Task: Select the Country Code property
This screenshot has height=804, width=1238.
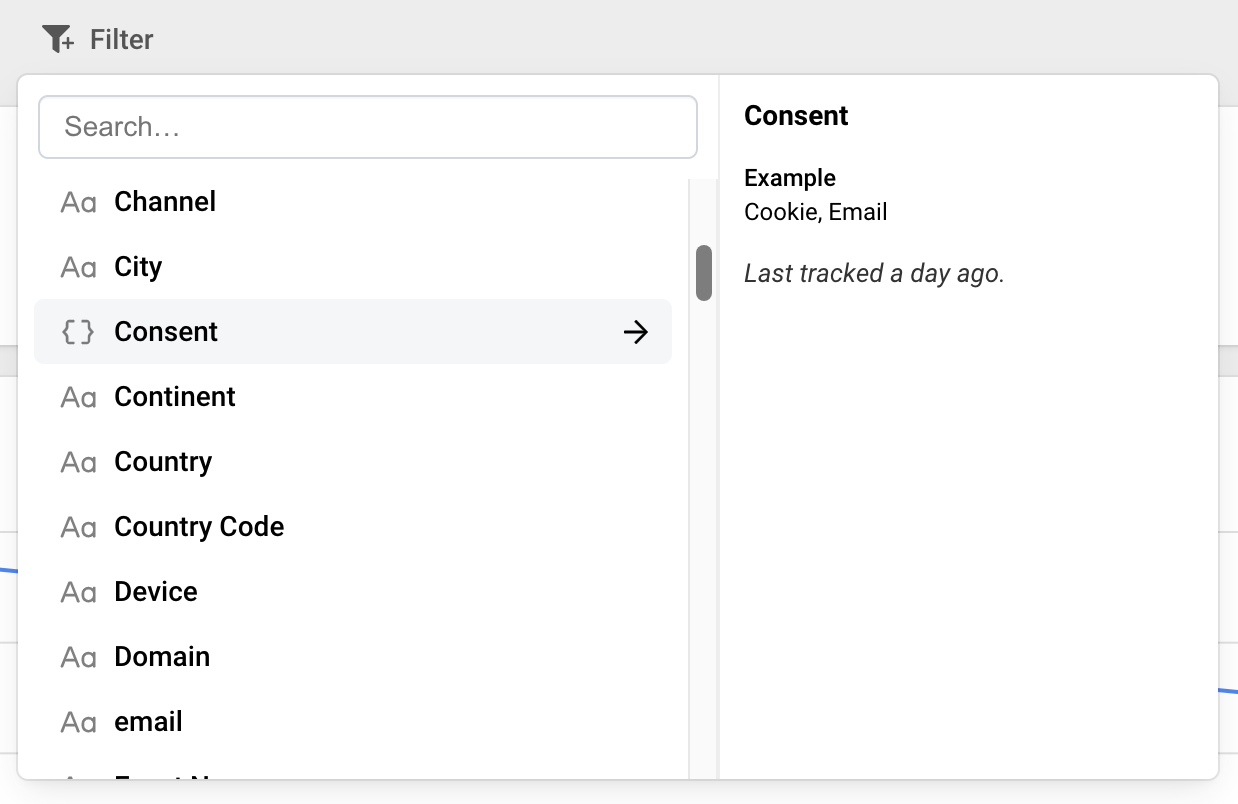Action: click(x=353, y=527)
